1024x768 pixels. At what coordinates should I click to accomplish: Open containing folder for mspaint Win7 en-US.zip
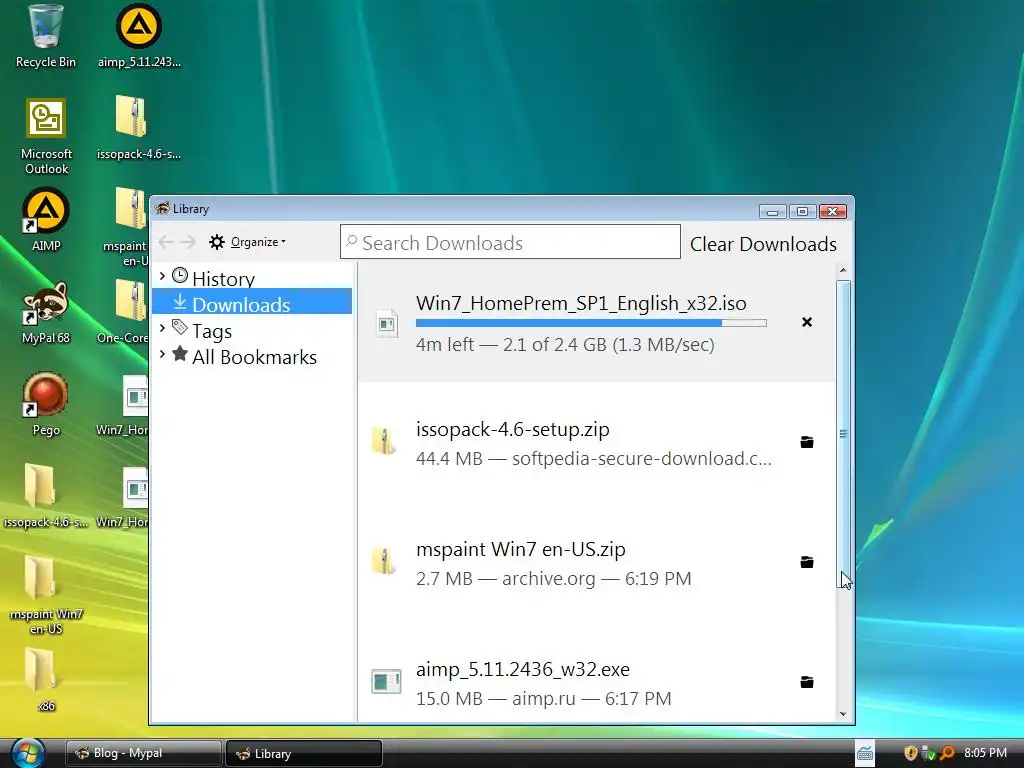(807, 562)
